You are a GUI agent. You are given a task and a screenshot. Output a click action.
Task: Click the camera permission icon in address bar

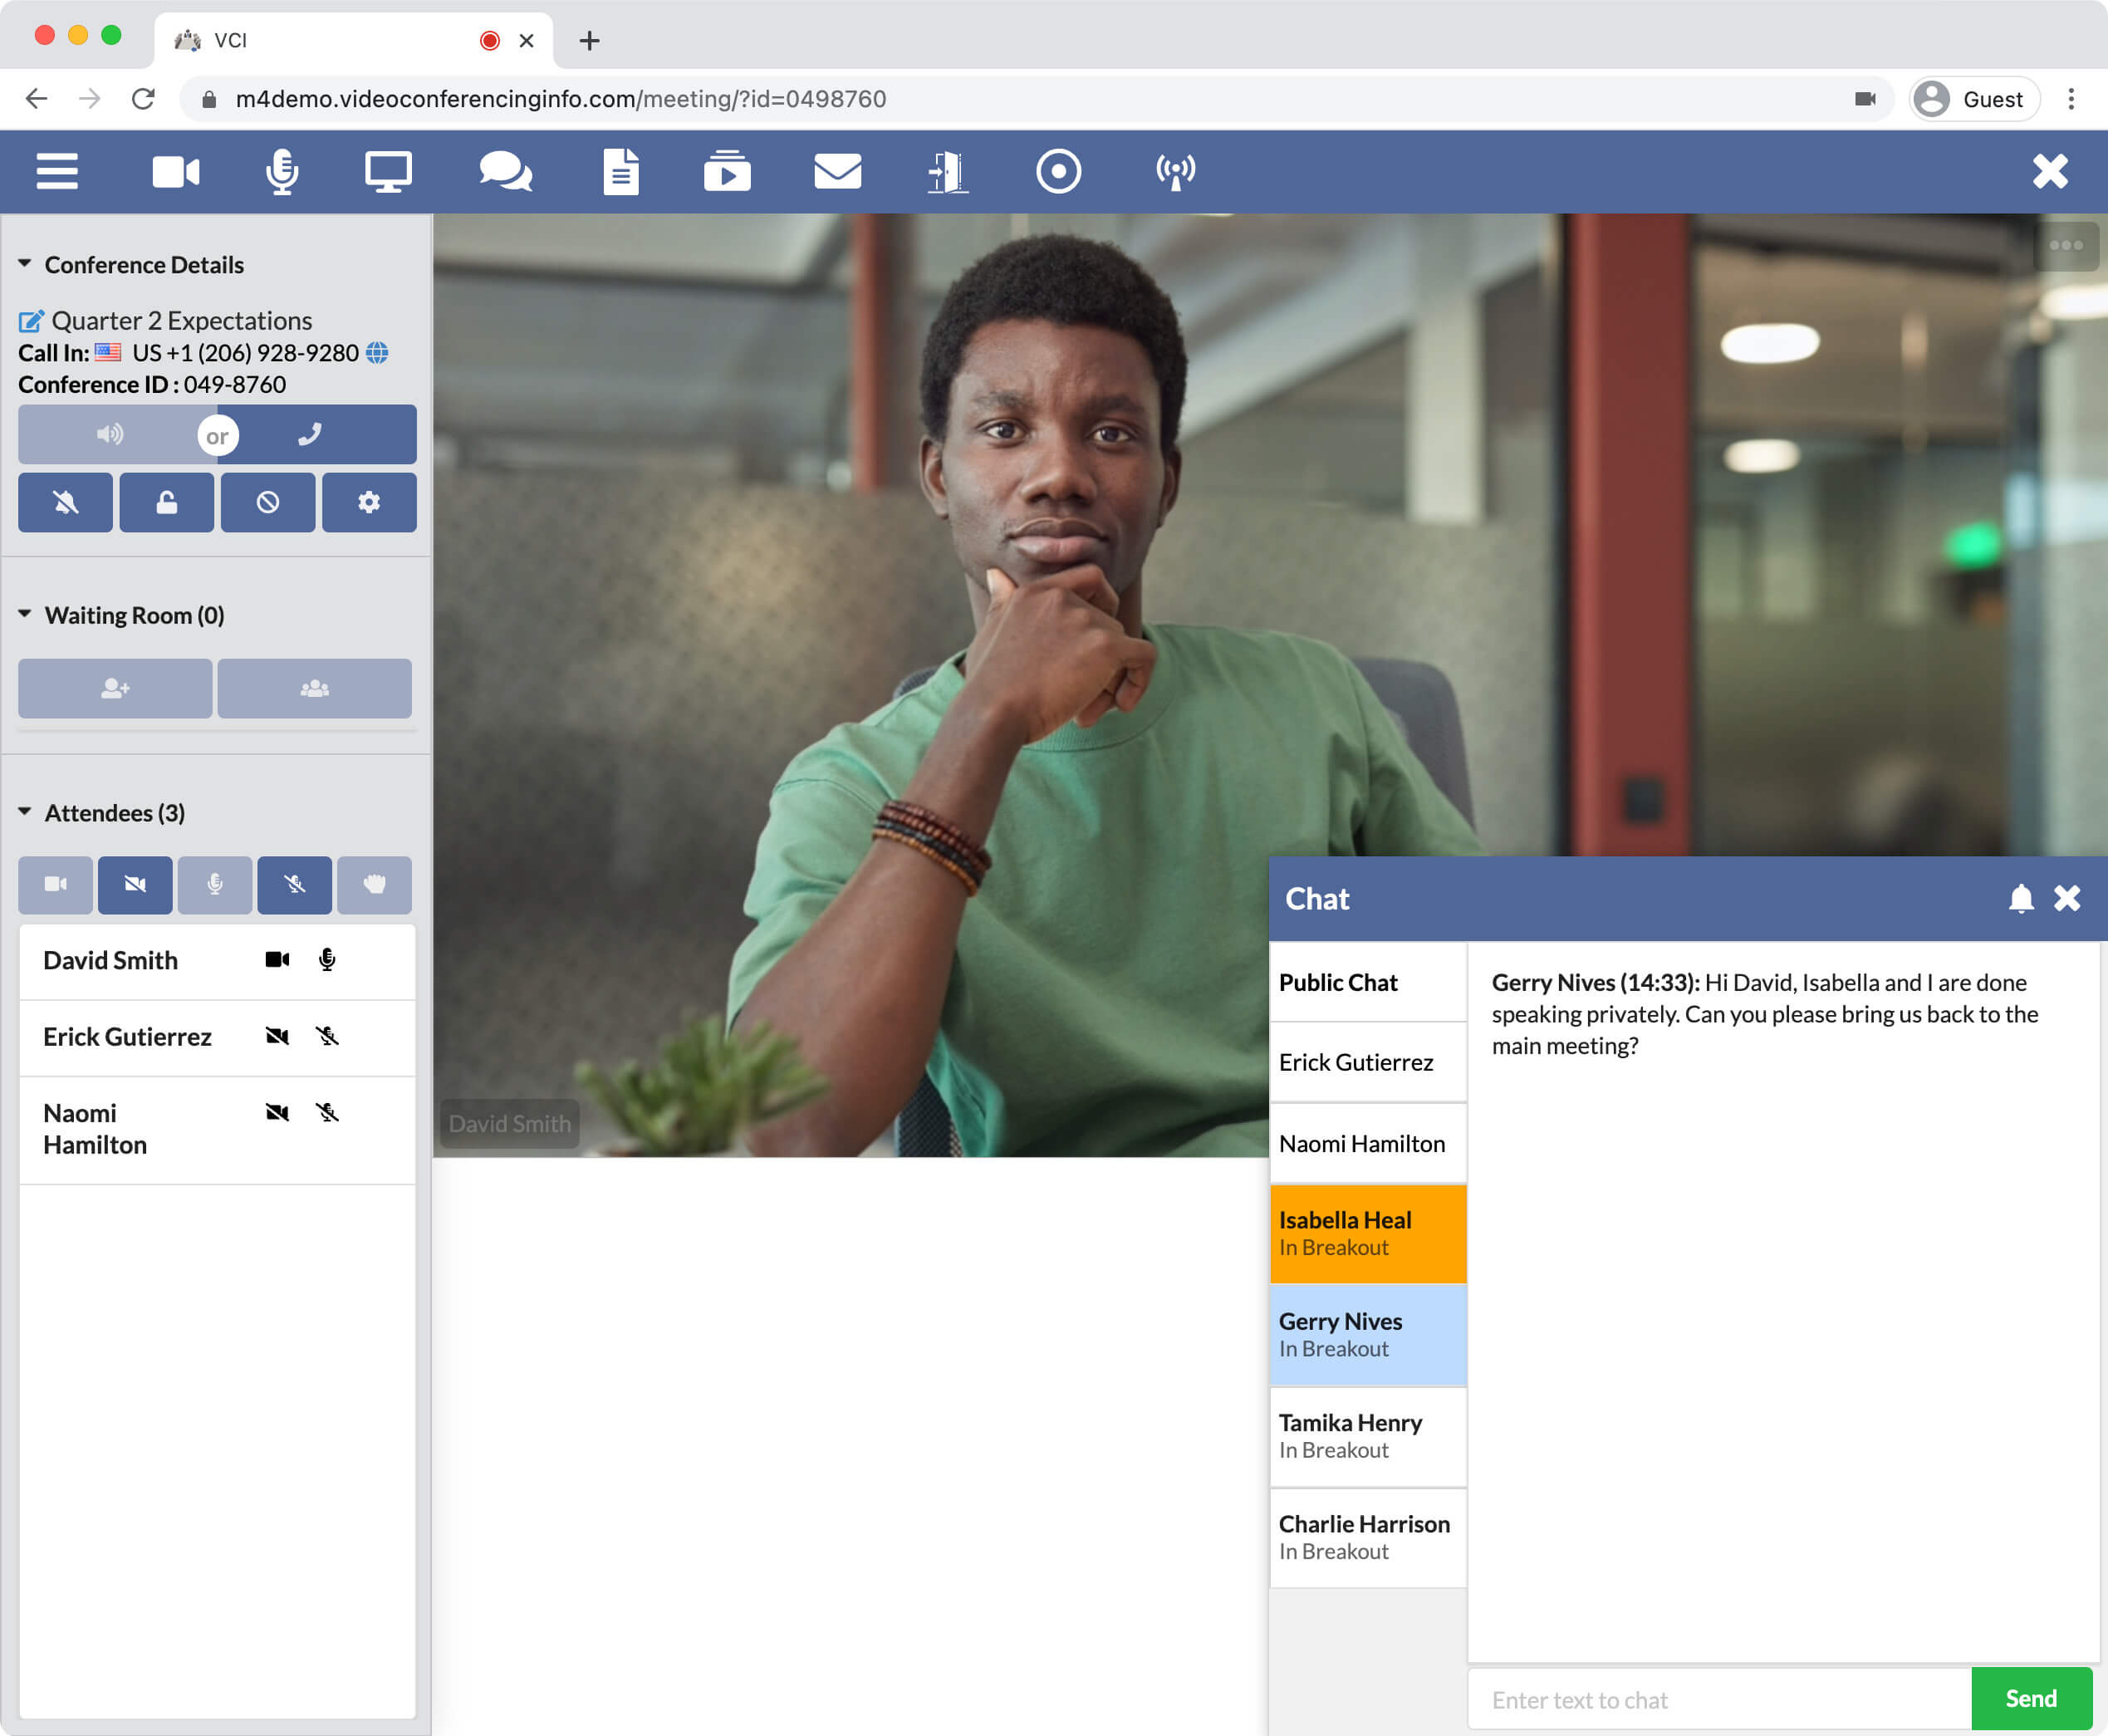(1865, 98)
